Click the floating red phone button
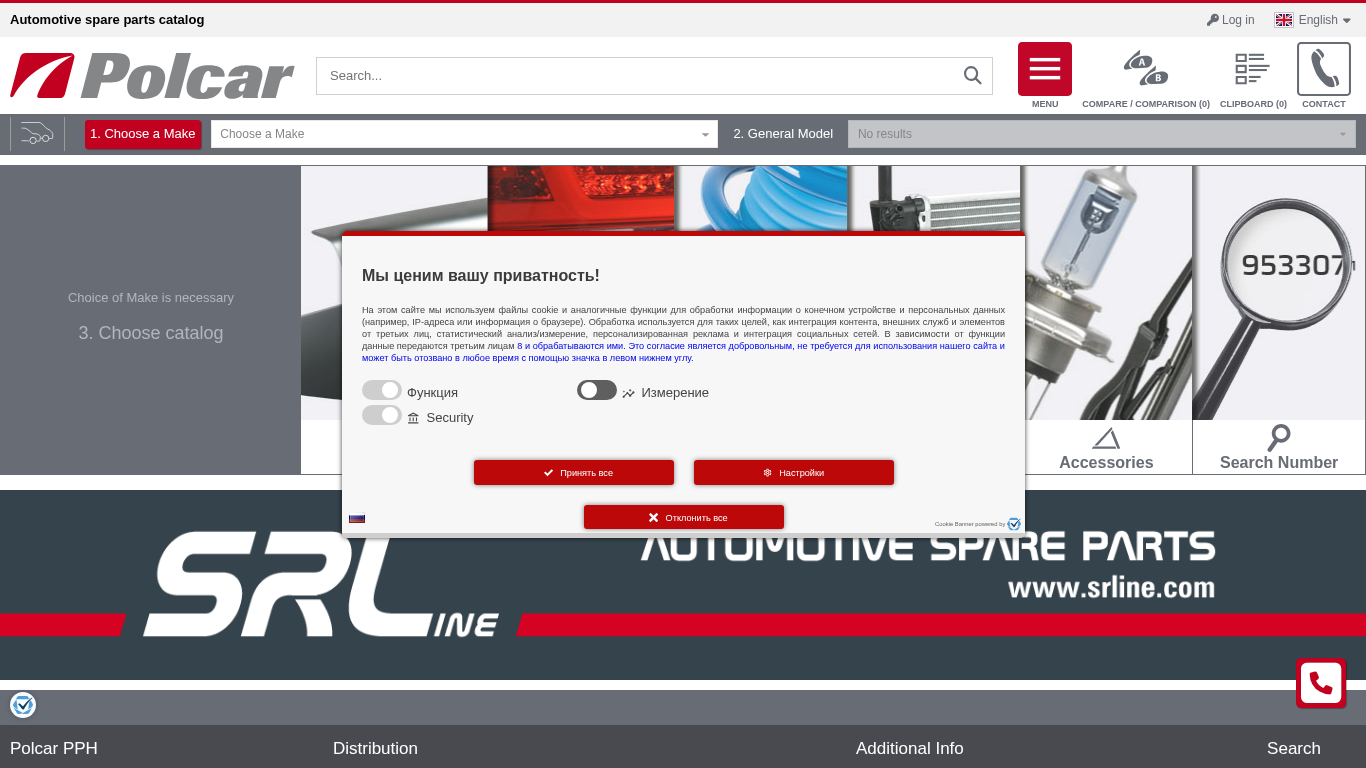The height and width of the screenshot is (768, 1366). click(1321, 683)
